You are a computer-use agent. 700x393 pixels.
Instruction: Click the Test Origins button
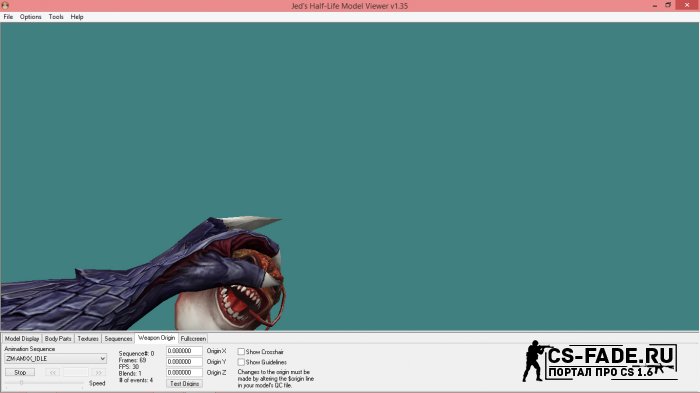pyautogui.click(x=184, y=384)
